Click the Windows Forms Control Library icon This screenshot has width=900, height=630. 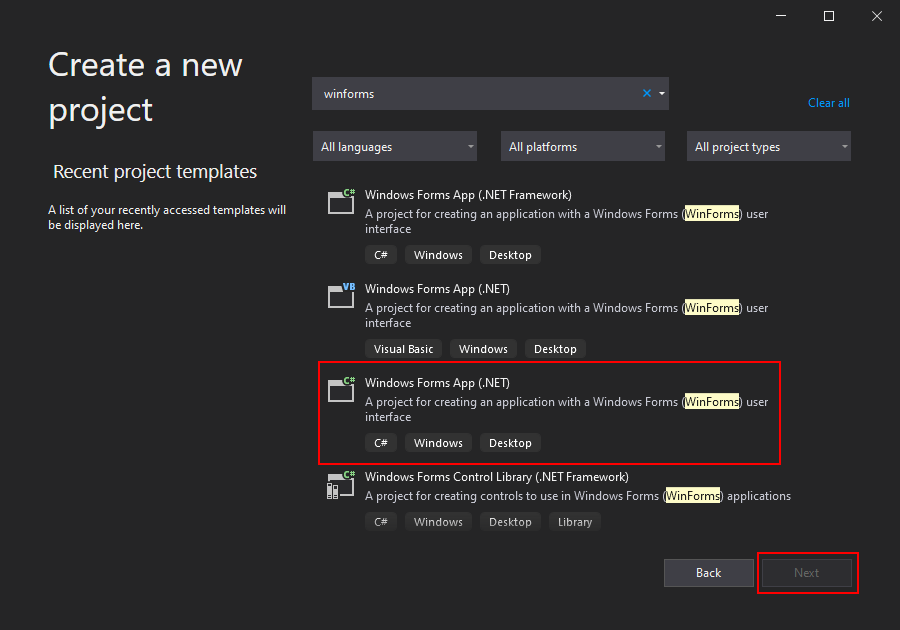point(341,484)
